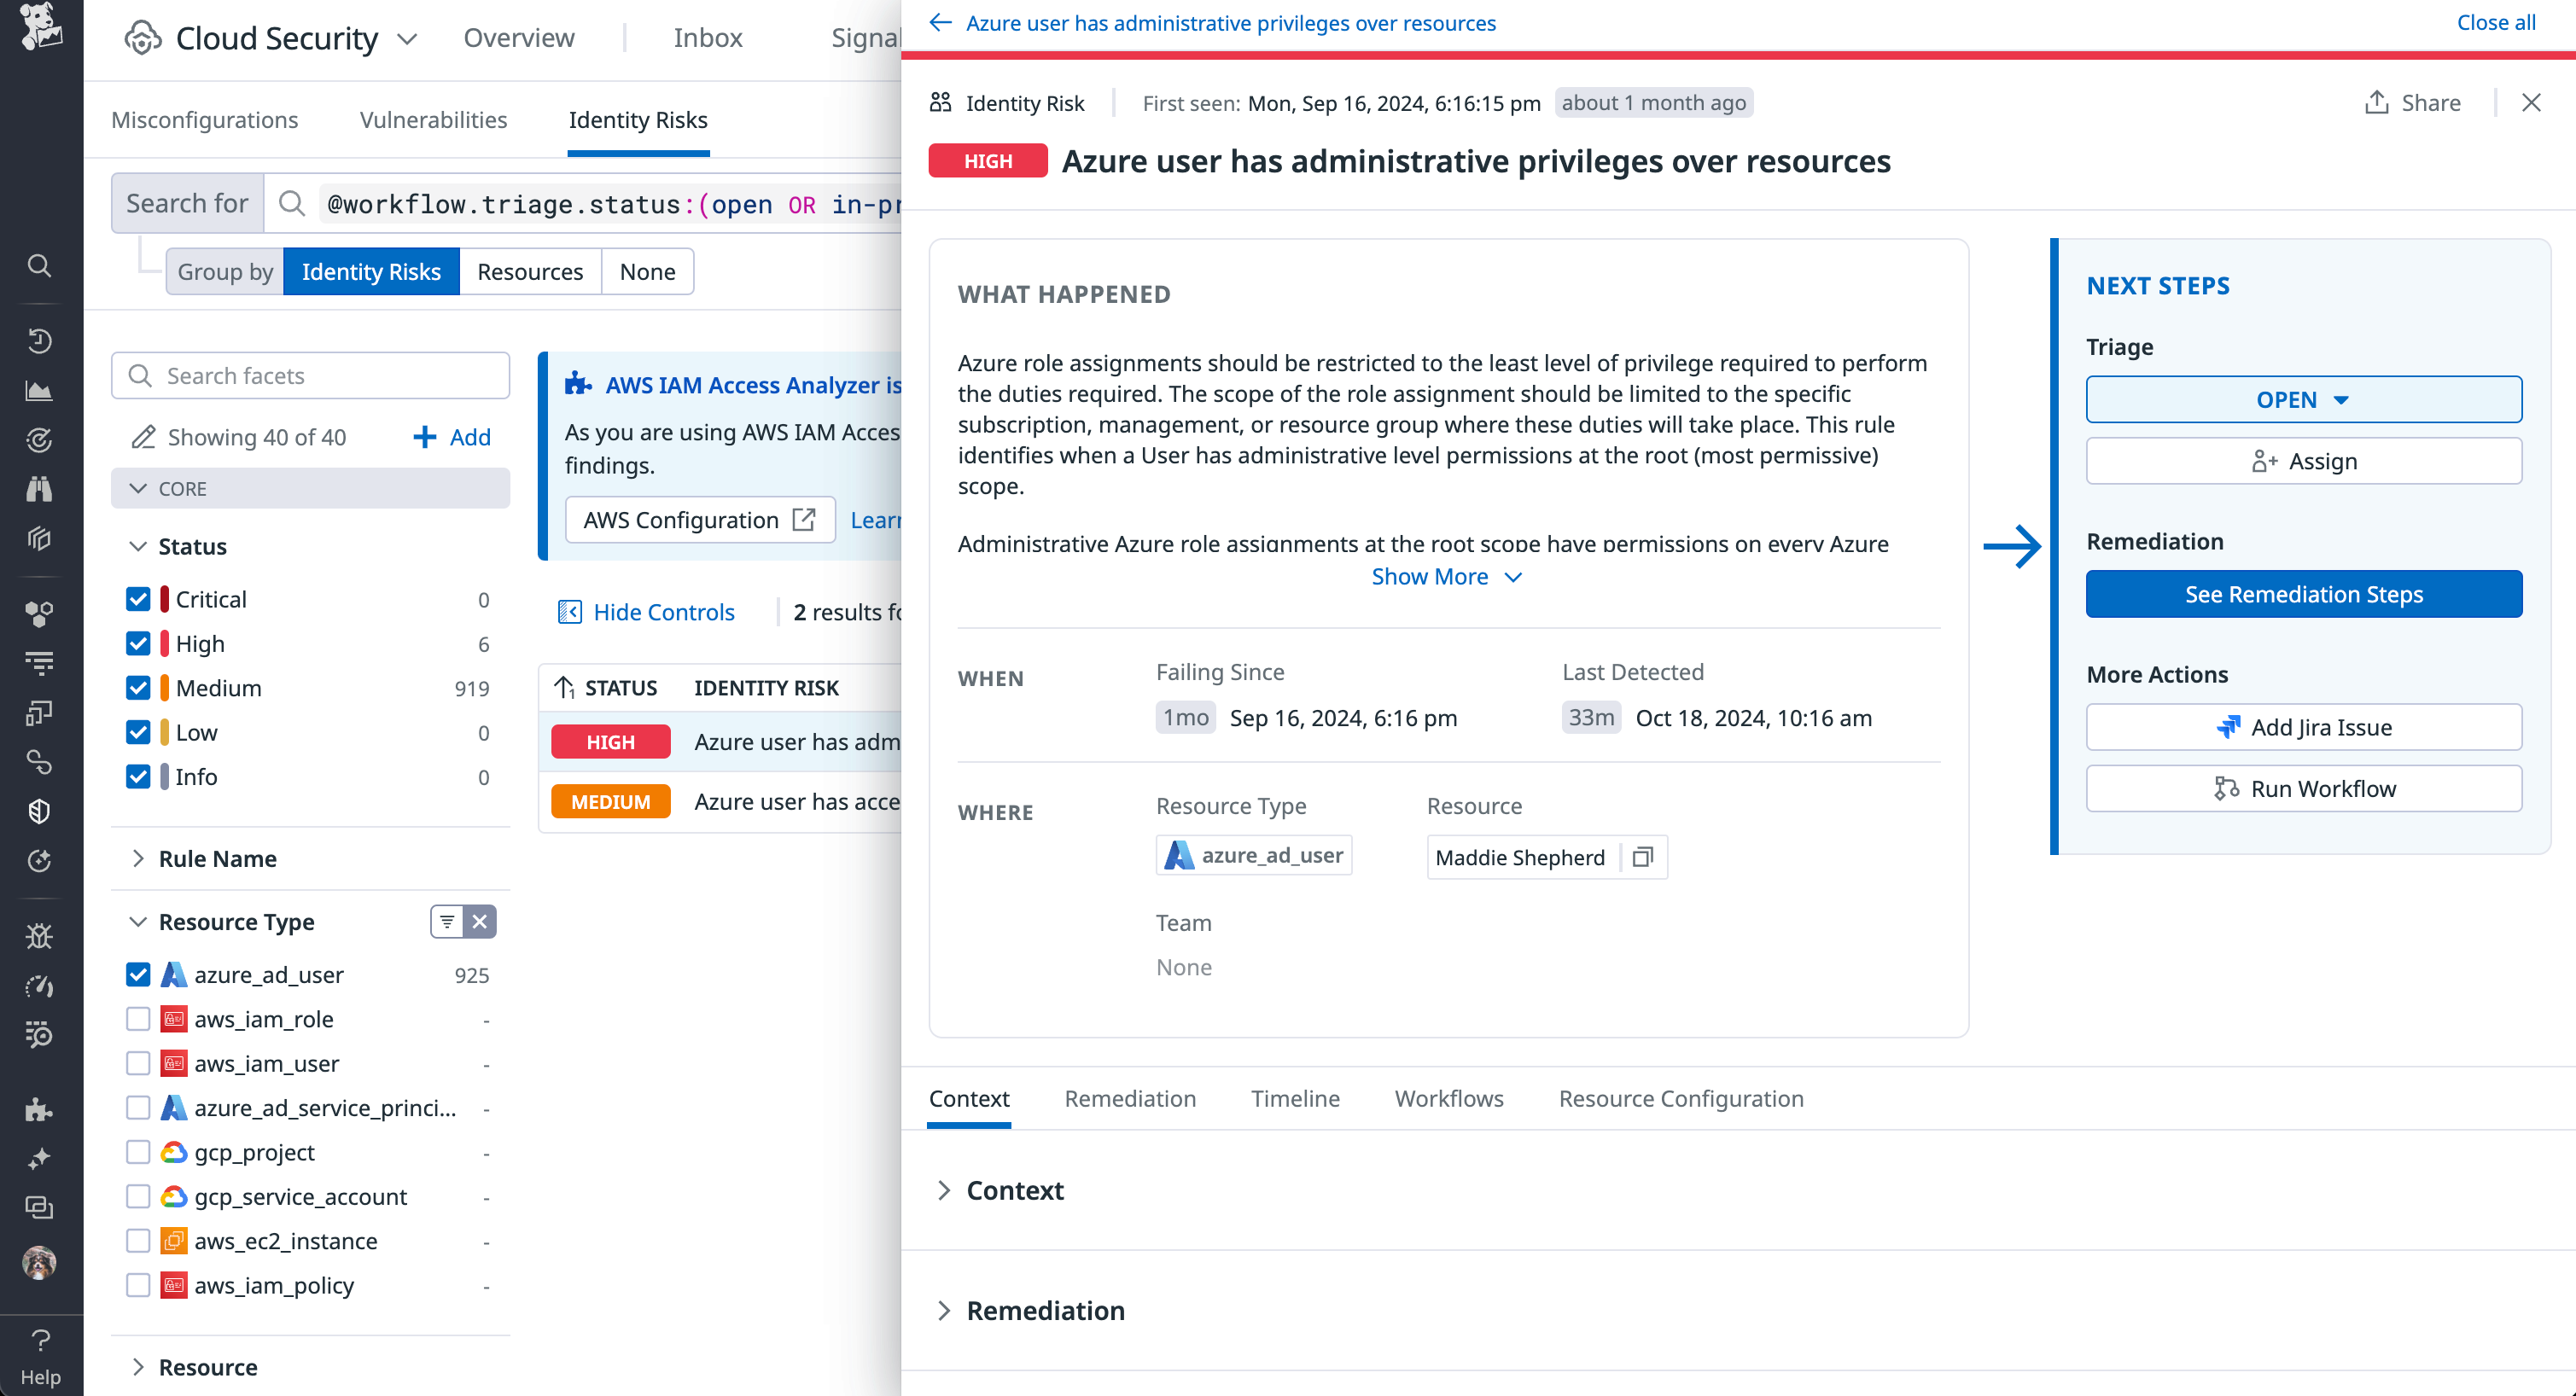Select the puzzle-piece integrations icon in sidebar

(39, 1109)
